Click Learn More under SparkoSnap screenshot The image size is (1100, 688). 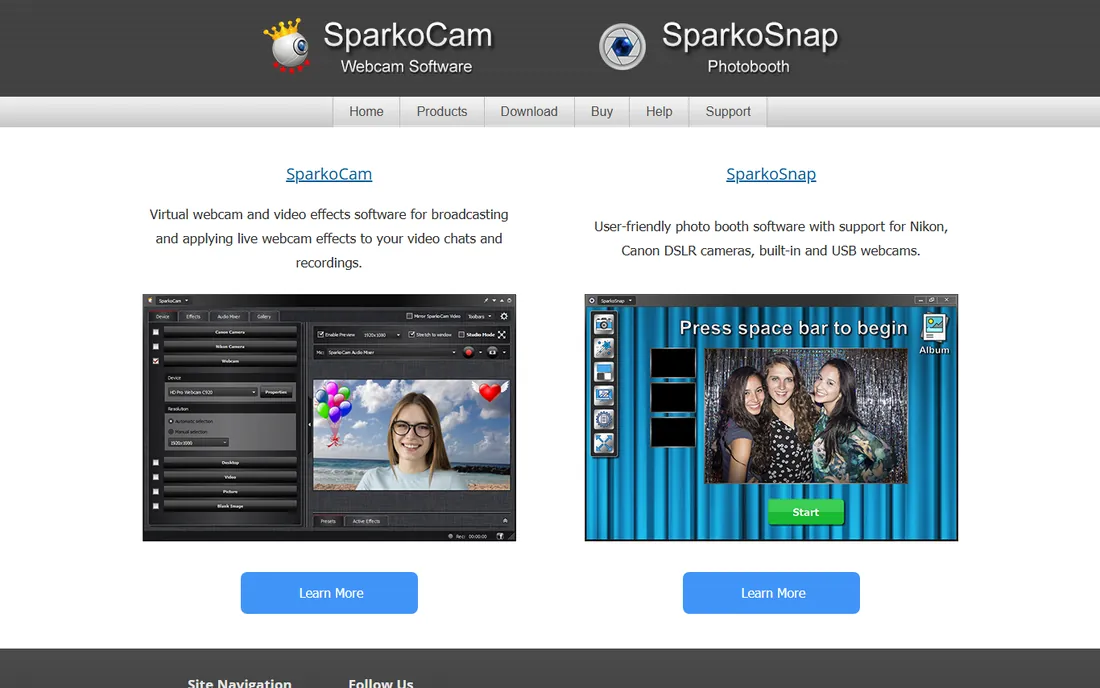click(x=771, y=593)
